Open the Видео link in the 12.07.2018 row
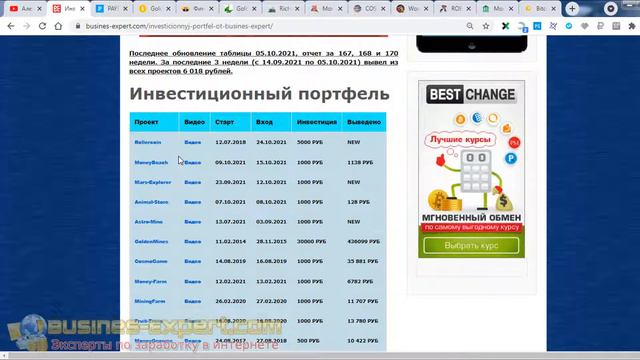 click(193, 142)
